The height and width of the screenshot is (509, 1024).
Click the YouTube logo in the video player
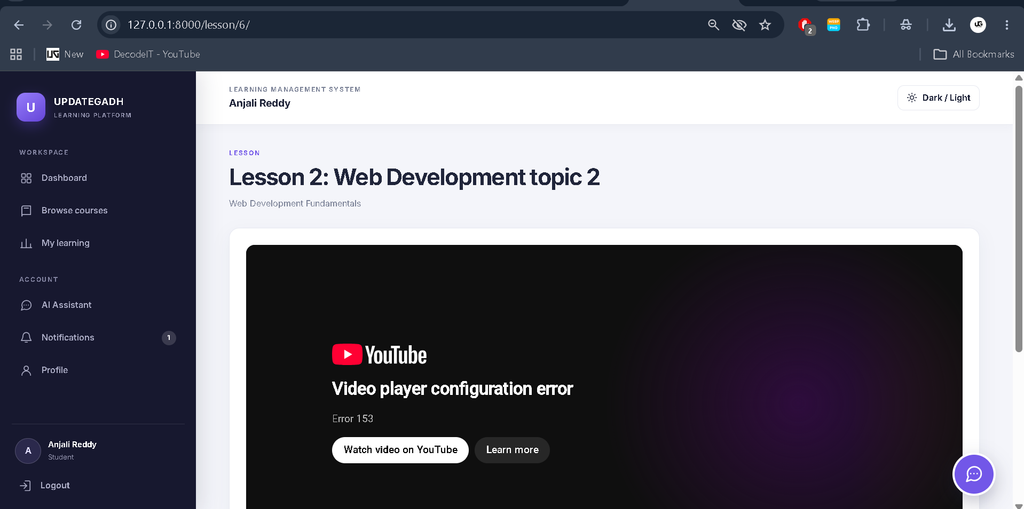tap(379, 355)
